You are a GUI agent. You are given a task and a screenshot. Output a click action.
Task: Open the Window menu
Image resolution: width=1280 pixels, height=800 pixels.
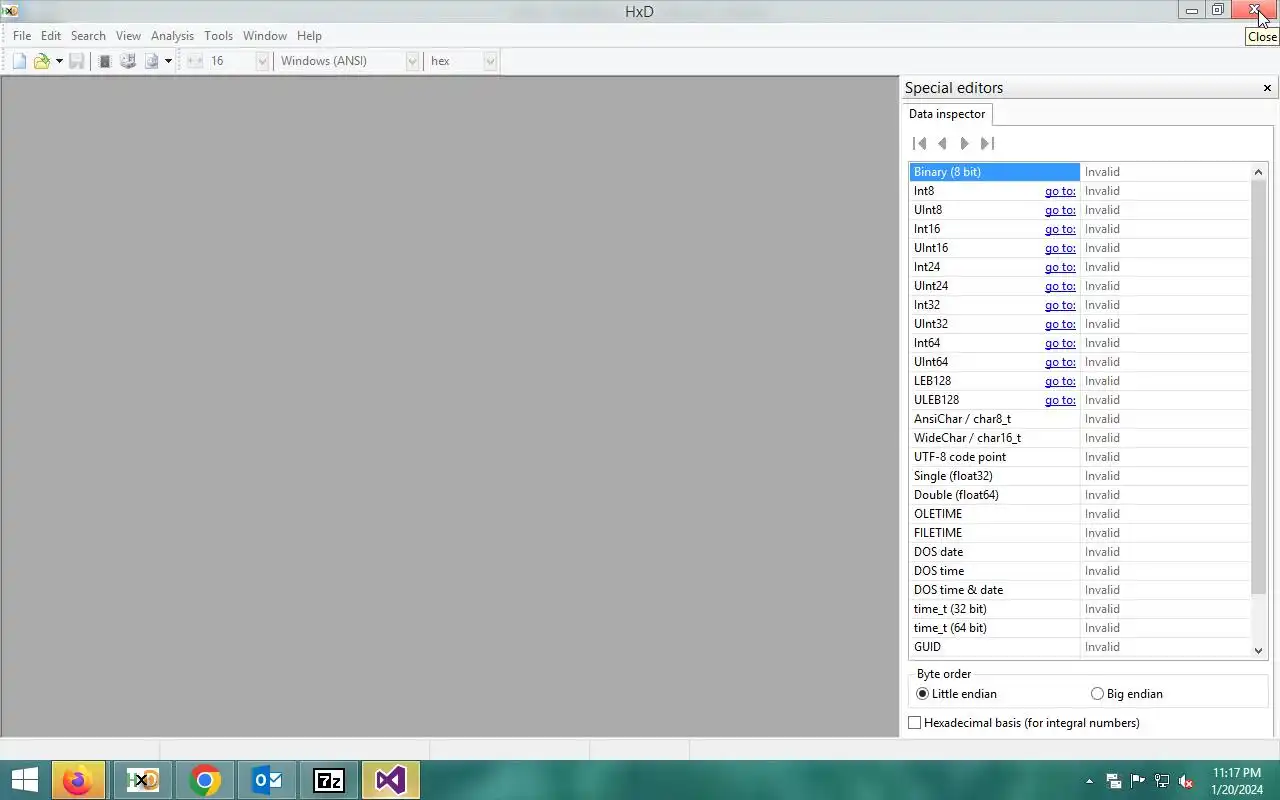click(x=265, y=36)
